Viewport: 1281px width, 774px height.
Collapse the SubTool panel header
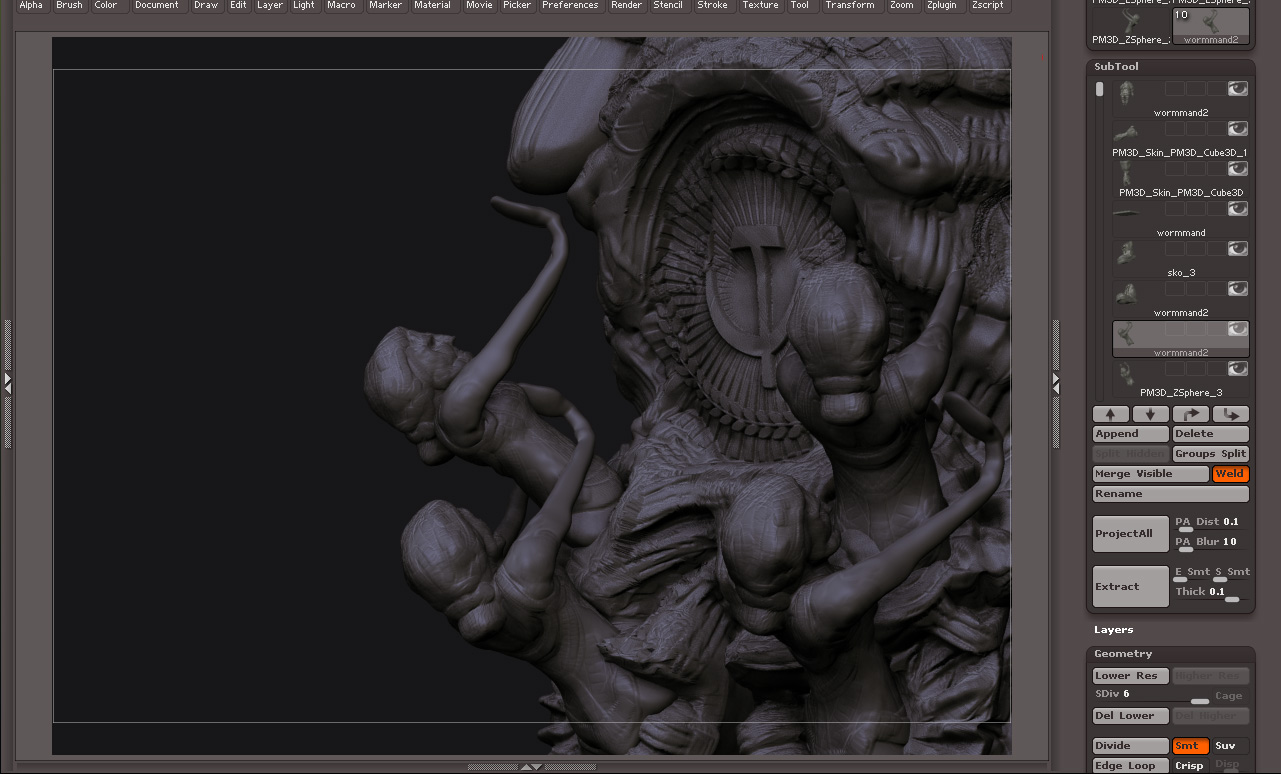1116,67
